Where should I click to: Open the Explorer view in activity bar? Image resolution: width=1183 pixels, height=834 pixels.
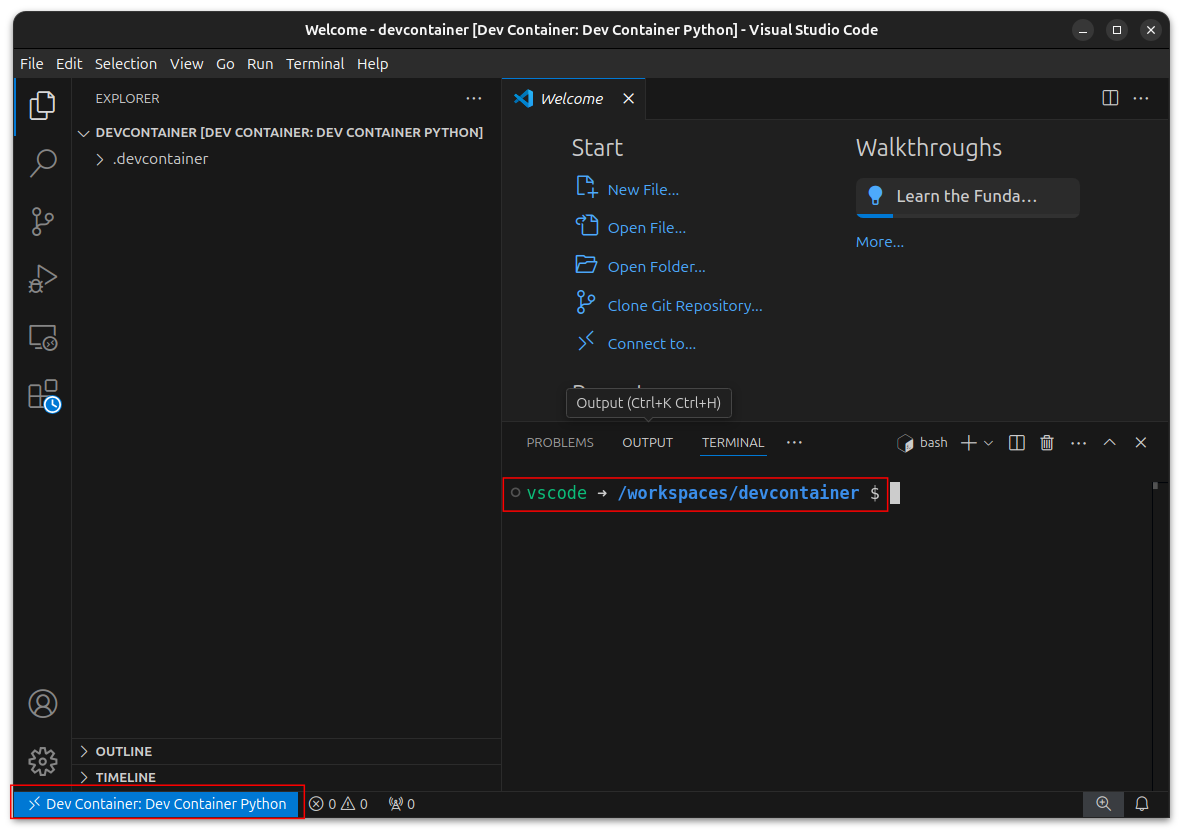(x=42, y=106)
